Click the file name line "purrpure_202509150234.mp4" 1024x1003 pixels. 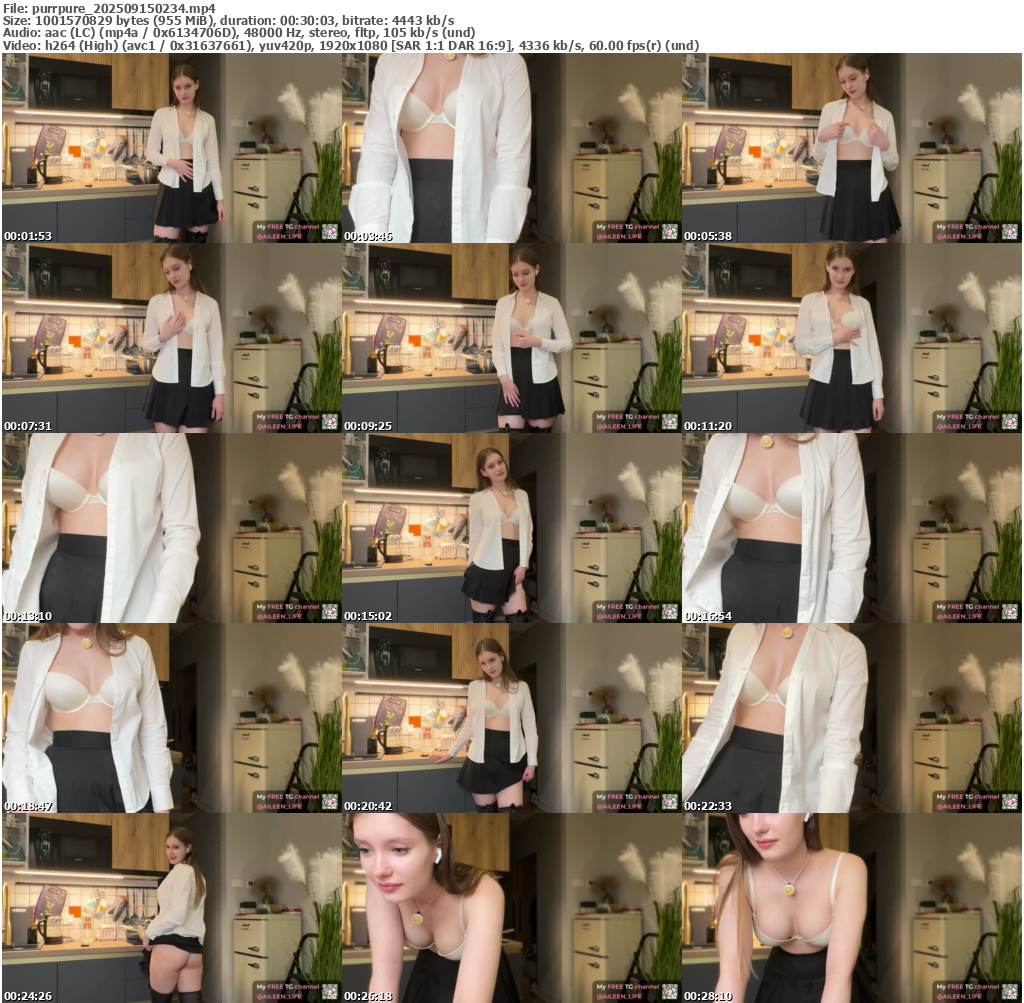109,8
